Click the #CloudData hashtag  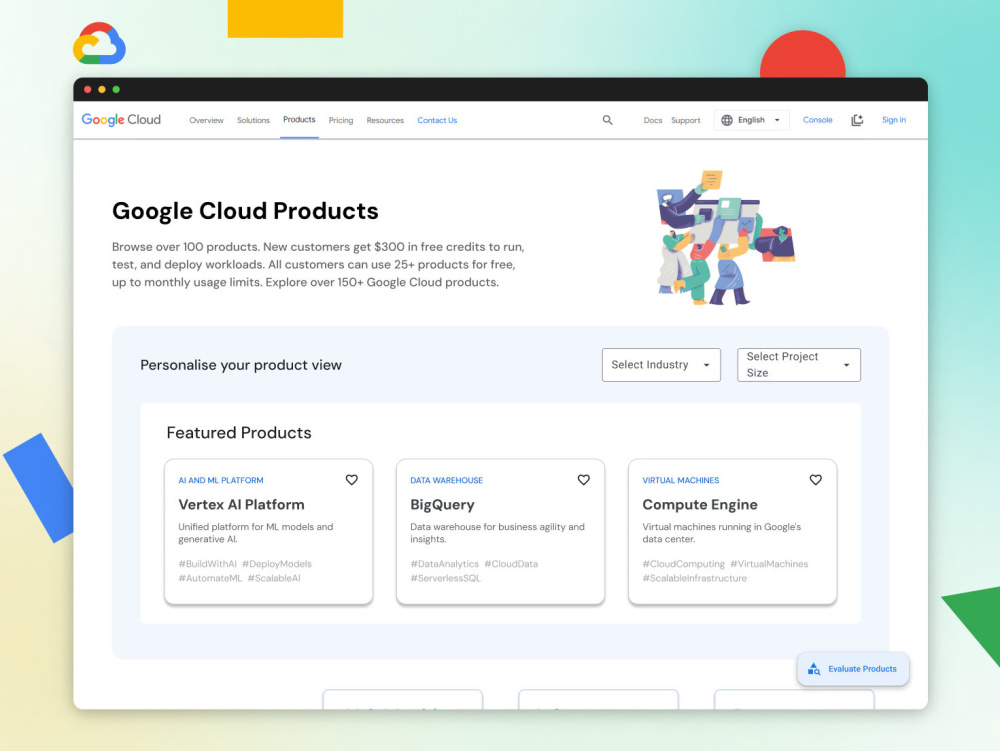tap(511, 564)
